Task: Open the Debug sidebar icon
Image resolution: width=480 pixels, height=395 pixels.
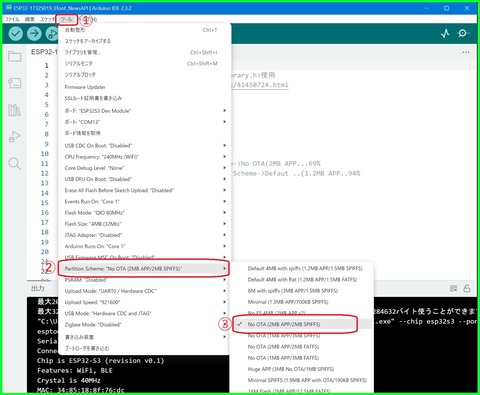Action: click(15, 136)
